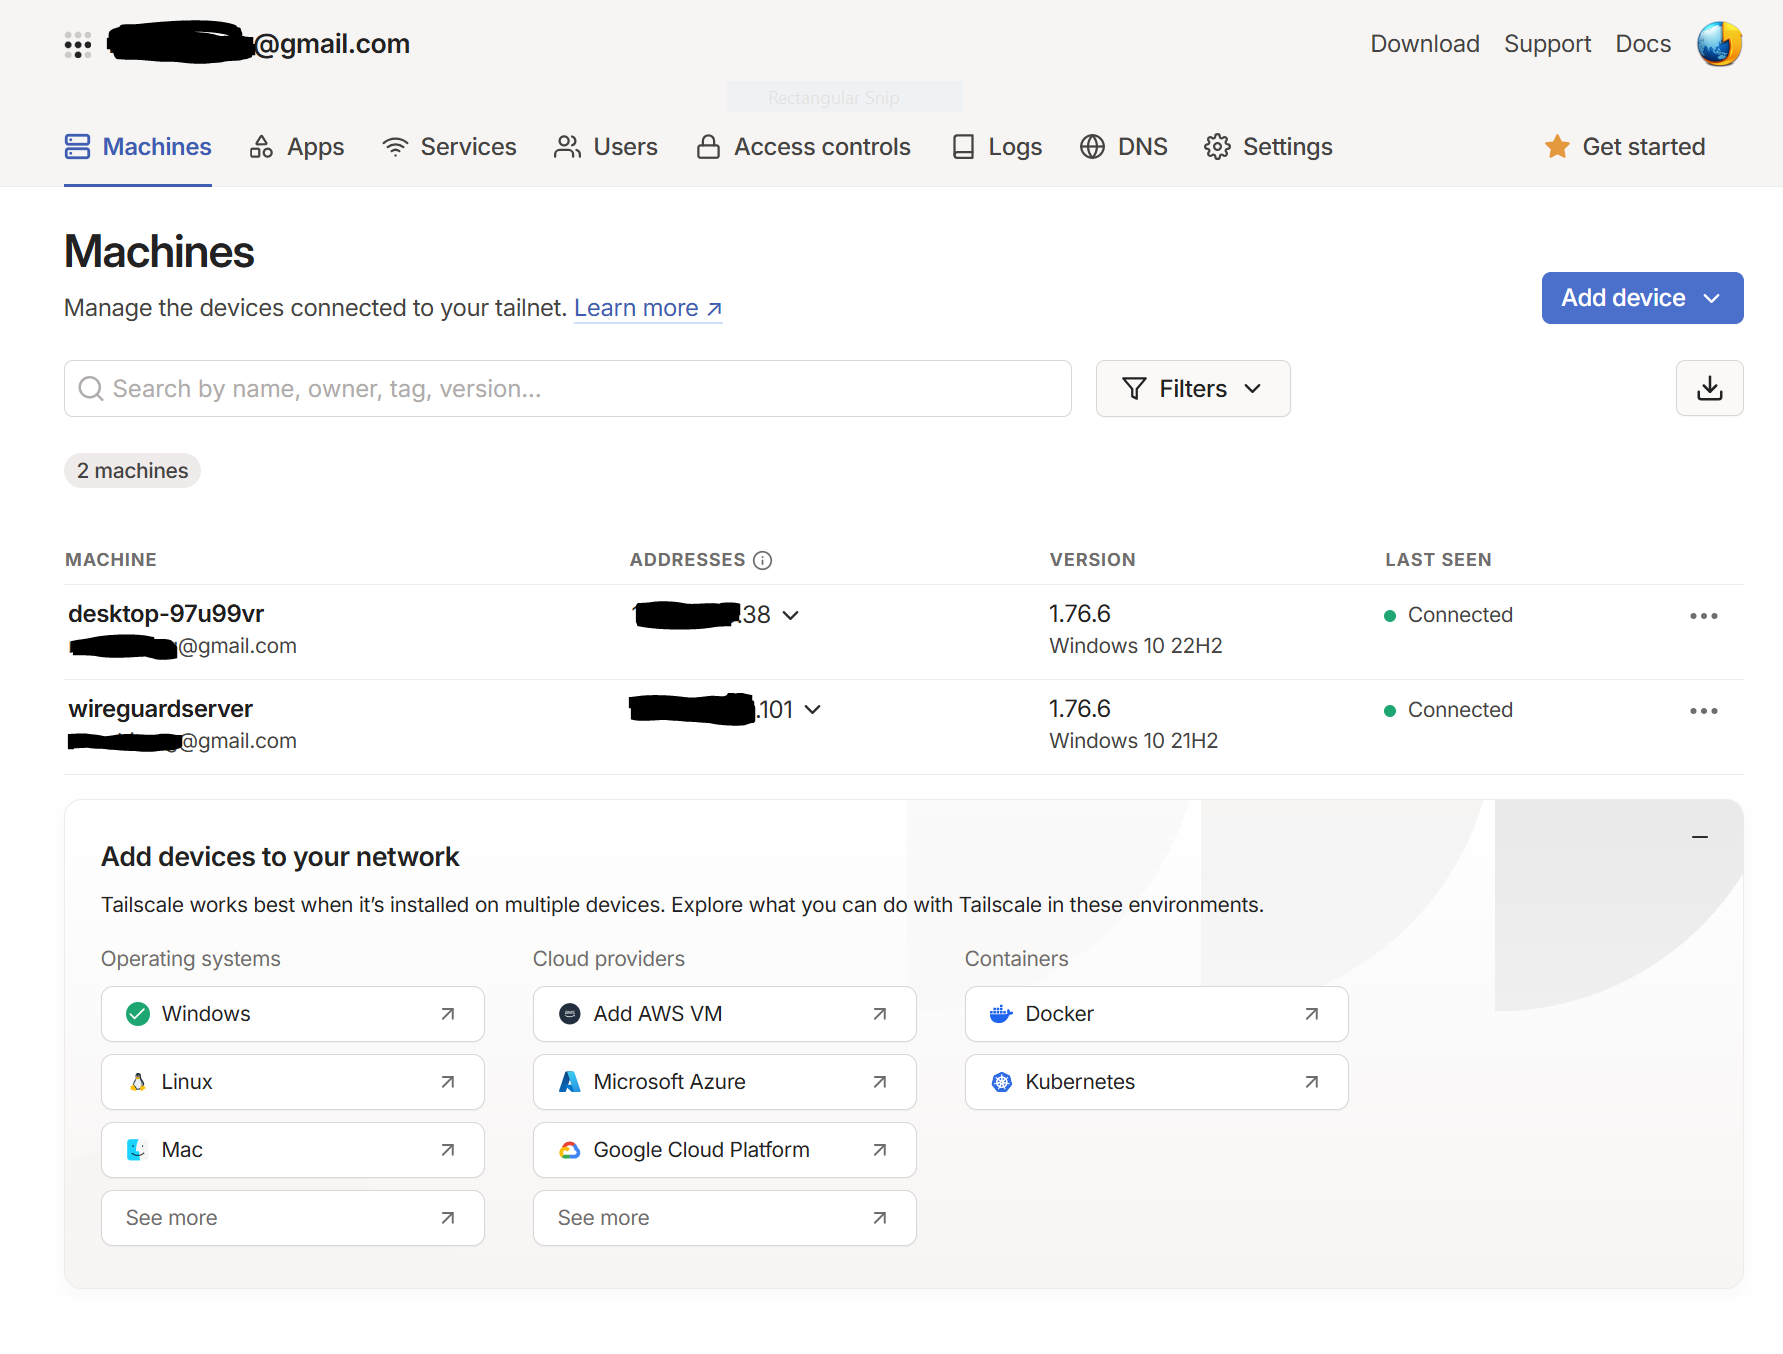Click the 2 machines count badge
The width and height of the screenshot is (1783, 1354).
coord(132,471)
